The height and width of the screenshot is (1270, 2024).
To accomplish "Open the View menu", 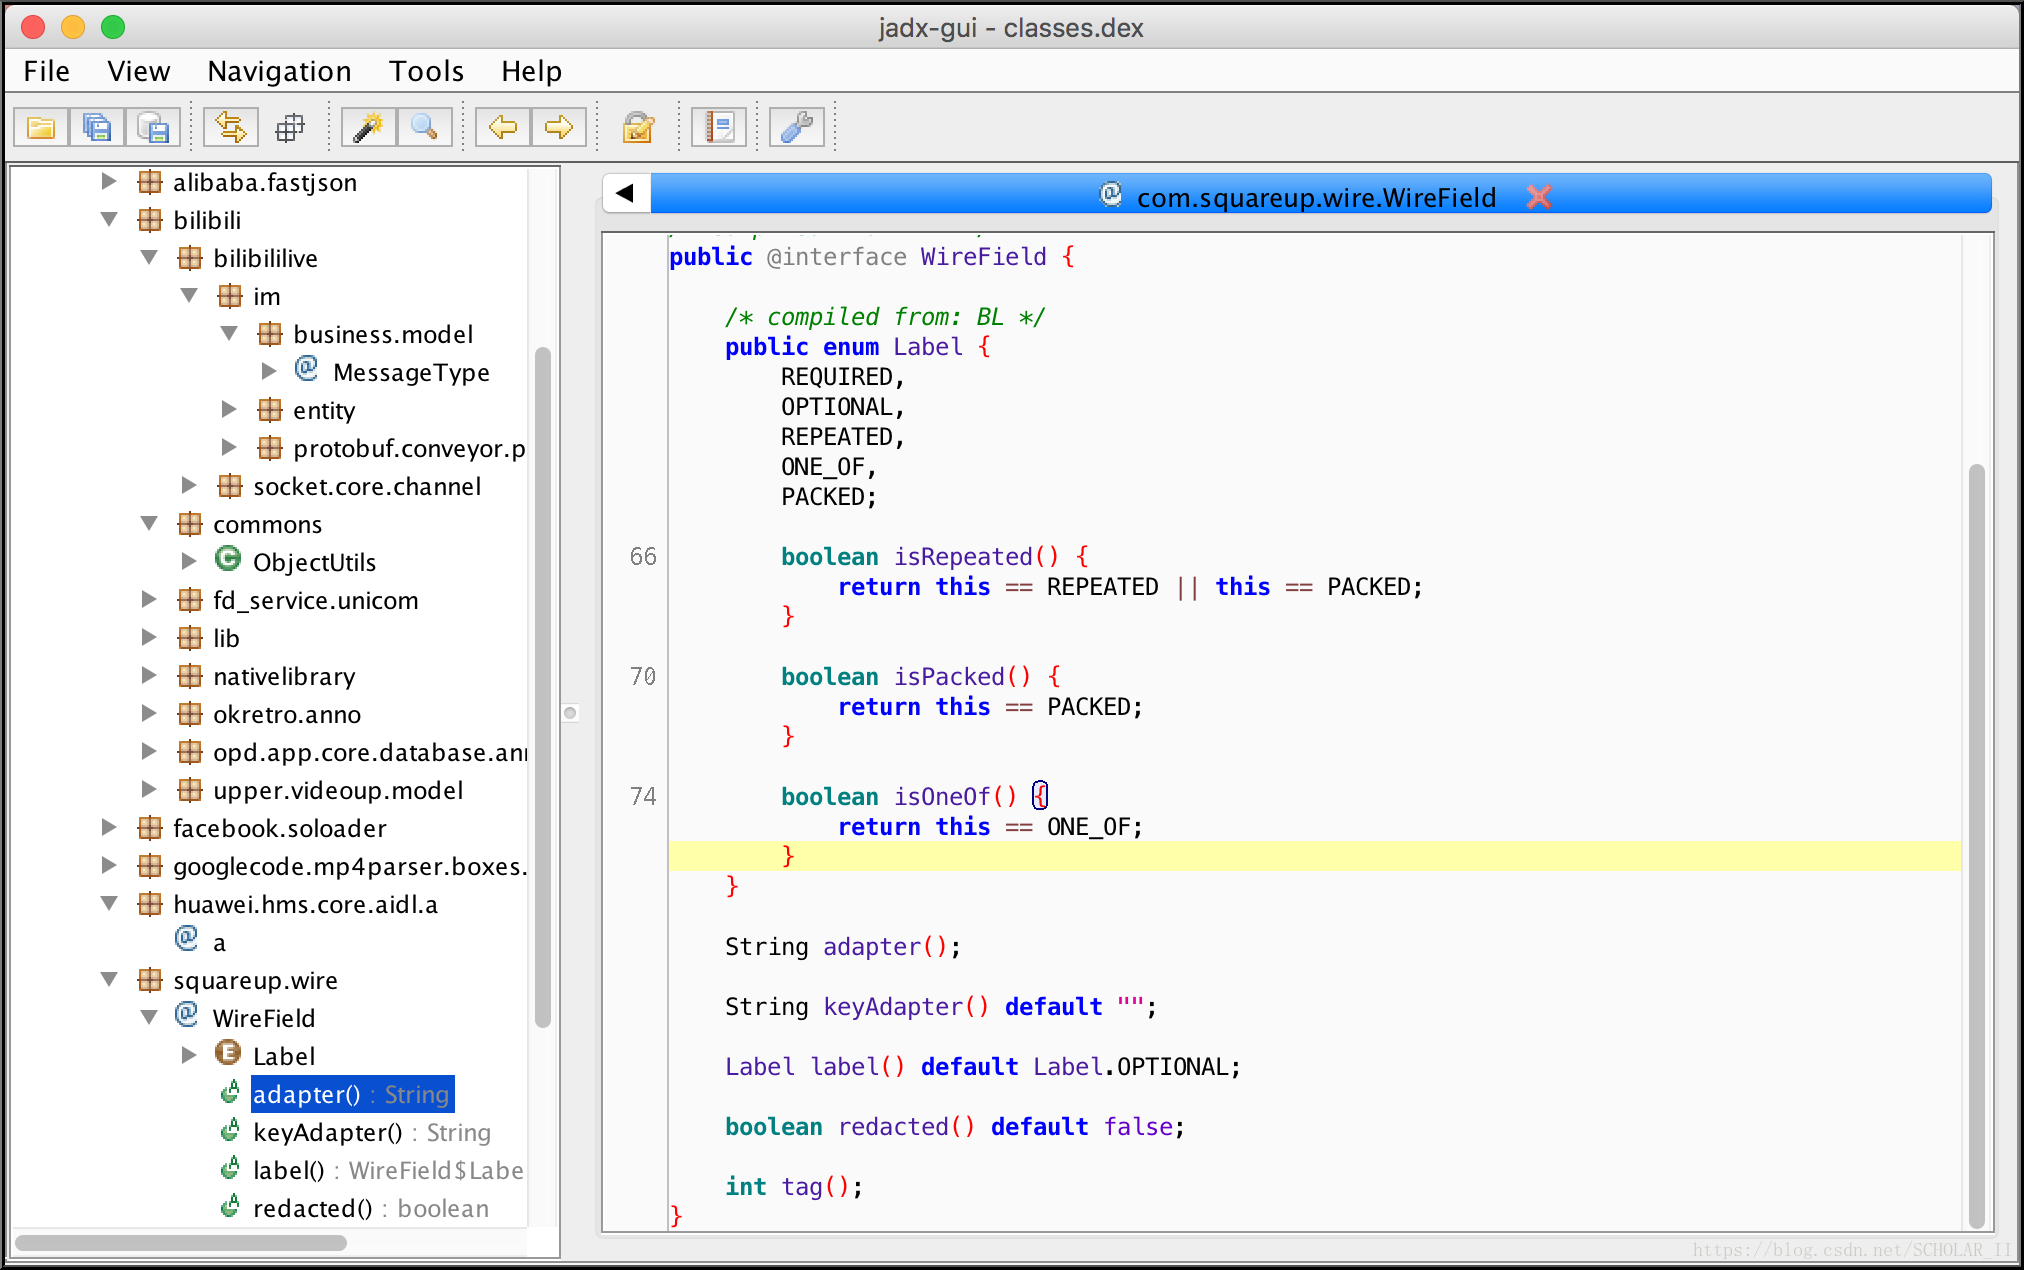I will pos(138,71).
